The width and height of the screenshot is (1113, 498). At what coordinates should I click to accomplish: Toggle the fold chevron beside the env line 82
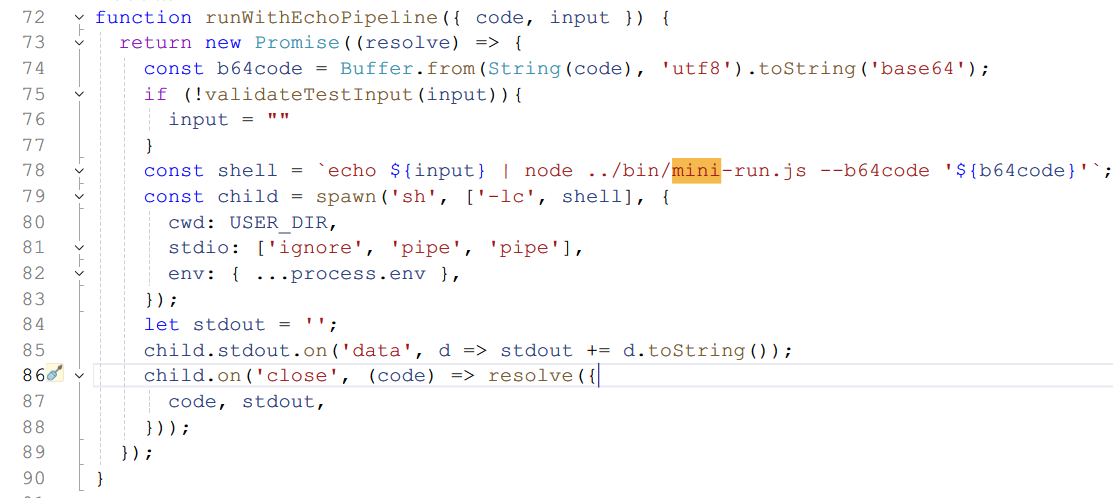pos(79,273)
